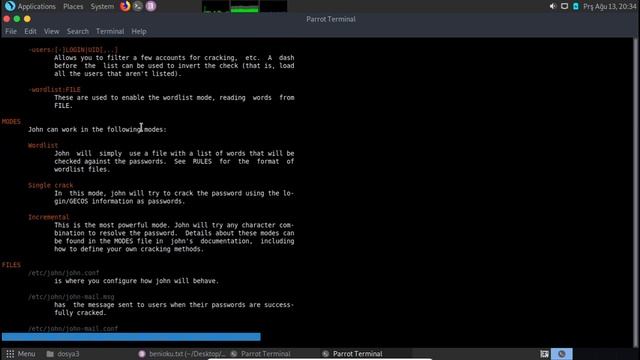640x360 pixels.
Task: Launch the terminal from the panel launcher icon
Action: click(x=138, y=6)
